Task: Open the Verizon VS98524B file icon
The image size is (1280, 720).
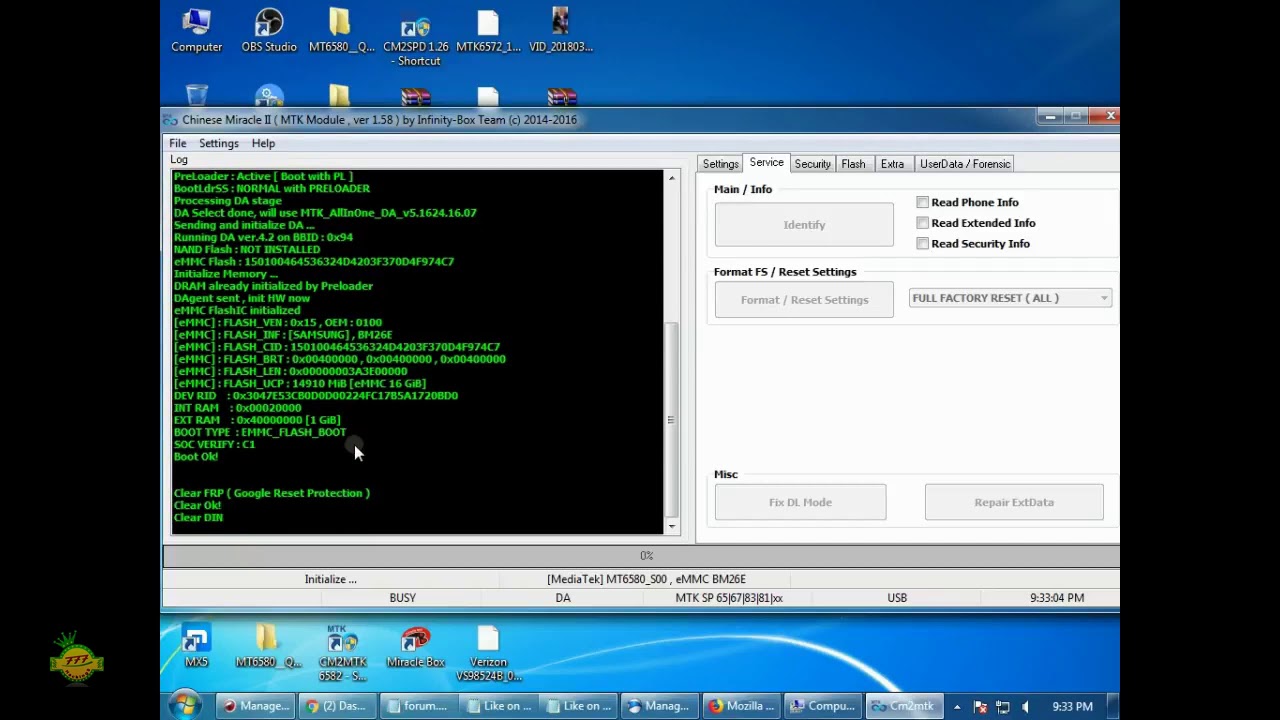Action: [x=488, y=653]
